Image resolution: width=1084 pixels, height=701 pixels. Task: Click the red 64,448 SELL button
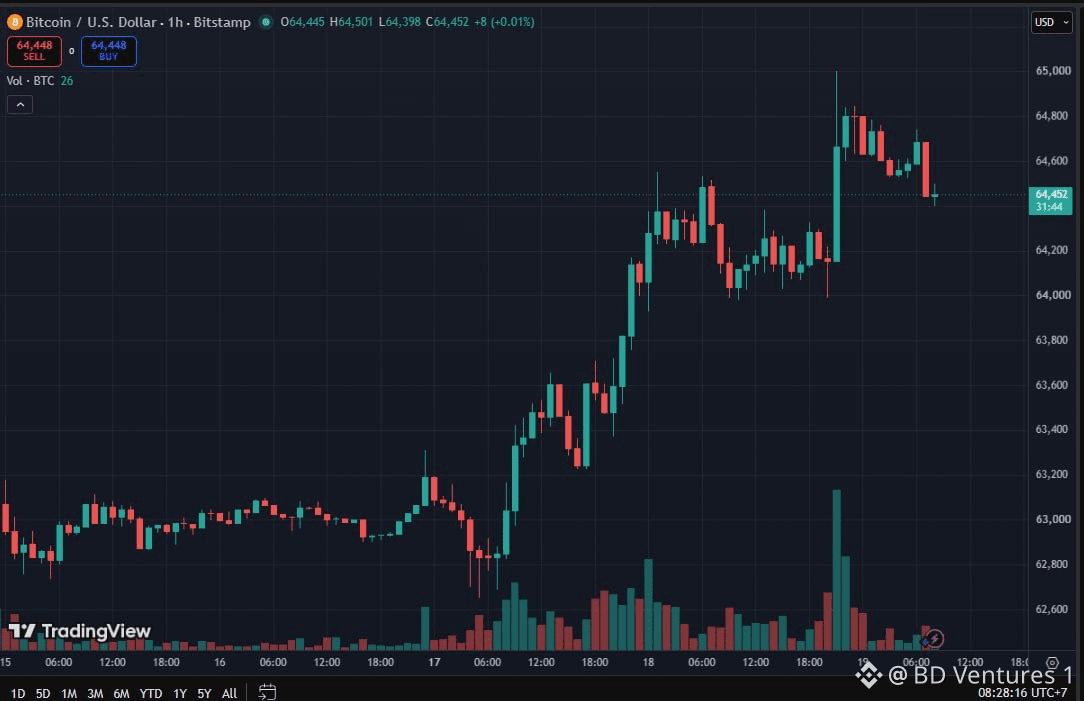pos(34,50)
